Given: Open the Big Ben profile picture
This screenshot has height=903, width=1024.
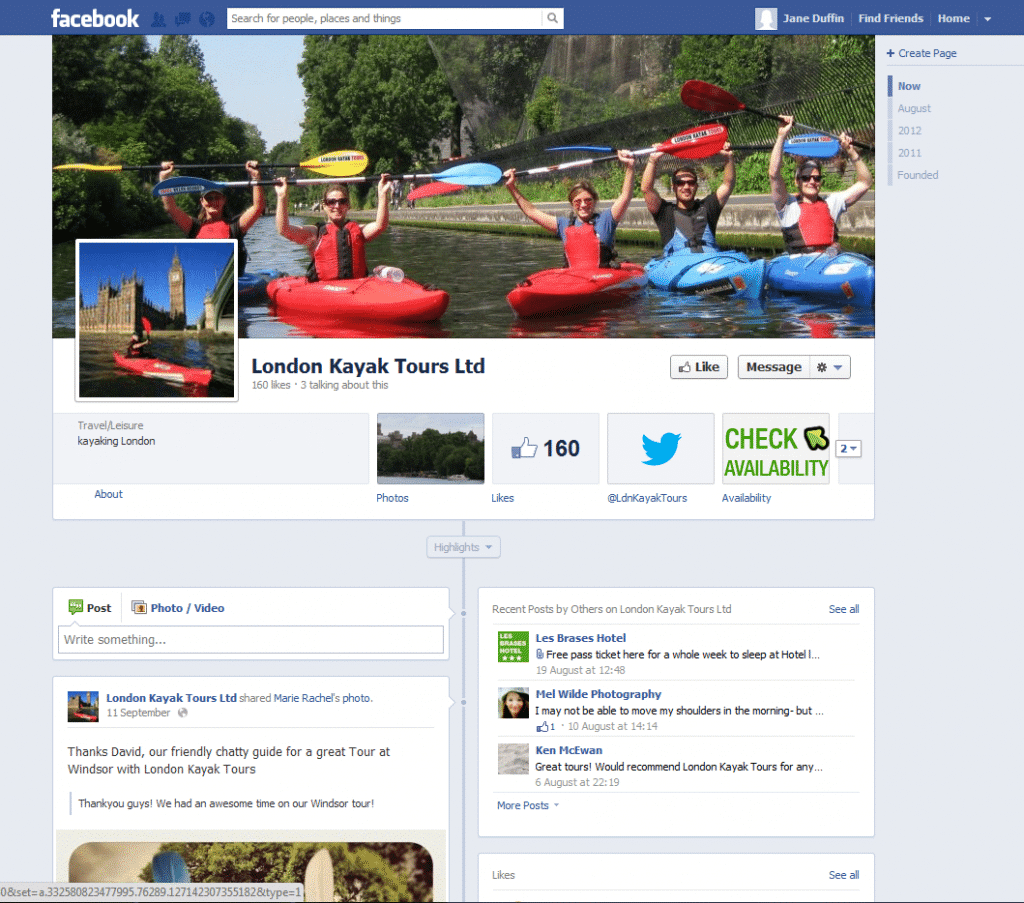Looking at the screenshot, I should click(x=157, y=320).
